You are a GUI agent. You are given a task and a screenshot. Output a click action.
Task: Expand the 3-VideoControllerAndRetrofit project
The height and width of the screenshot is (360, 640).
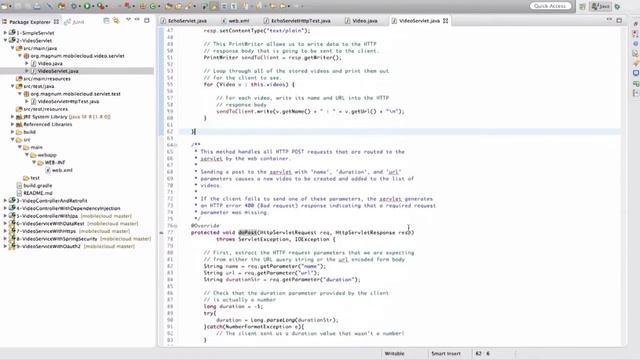(x=5, y=201)
